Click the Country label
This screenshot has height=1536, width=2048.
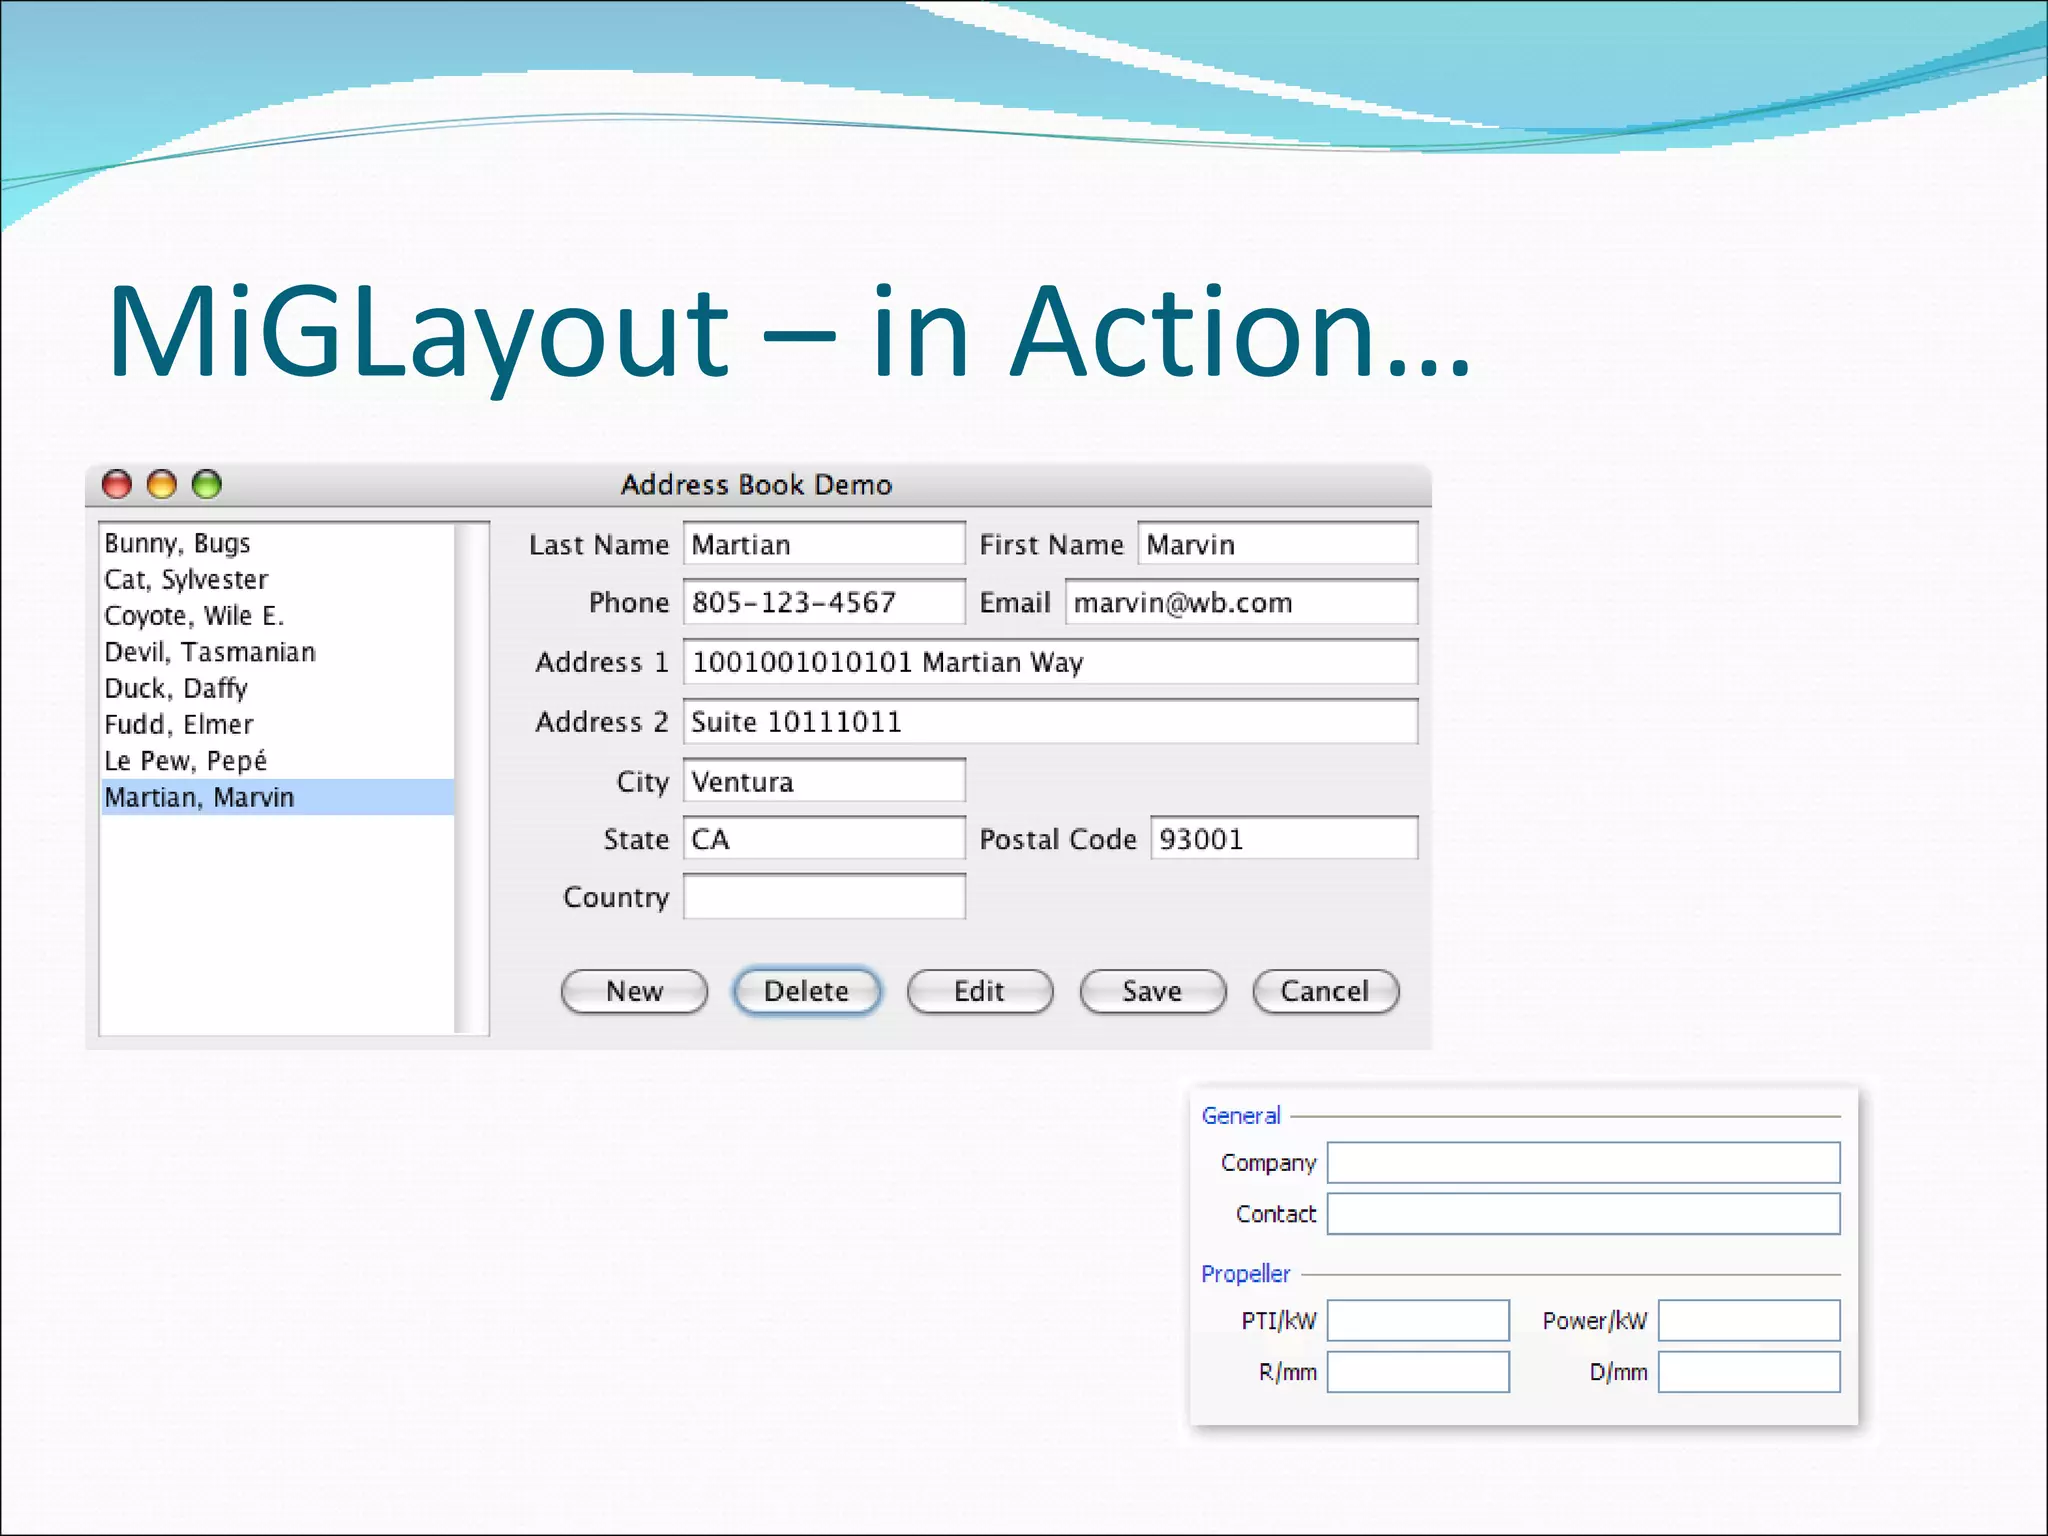pyautogui.click(x=616, y=897)
